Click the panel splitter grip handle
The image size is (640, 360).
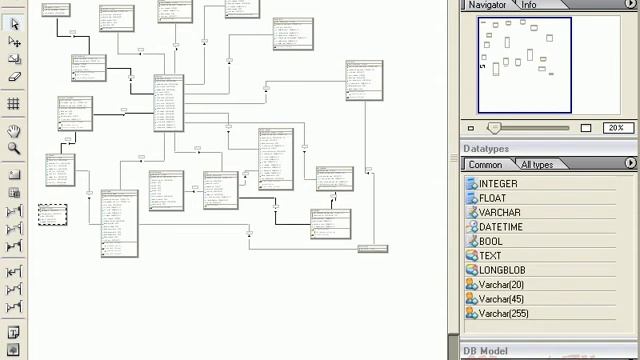click(453, 158)
